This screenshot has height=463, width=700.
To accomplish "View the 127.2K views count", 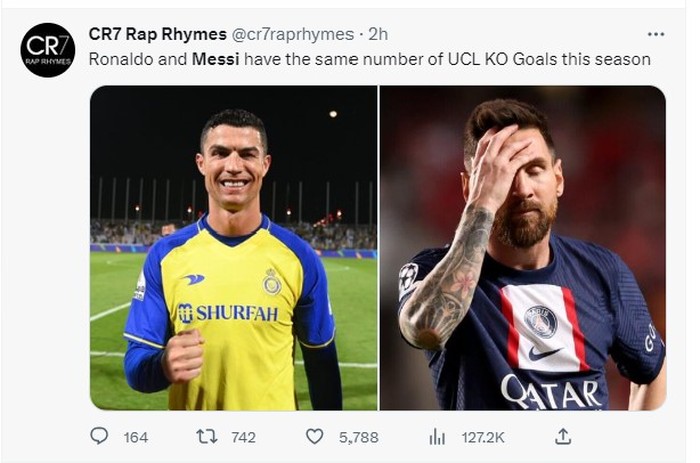I will pyautogui.click(x=481, y=437).
